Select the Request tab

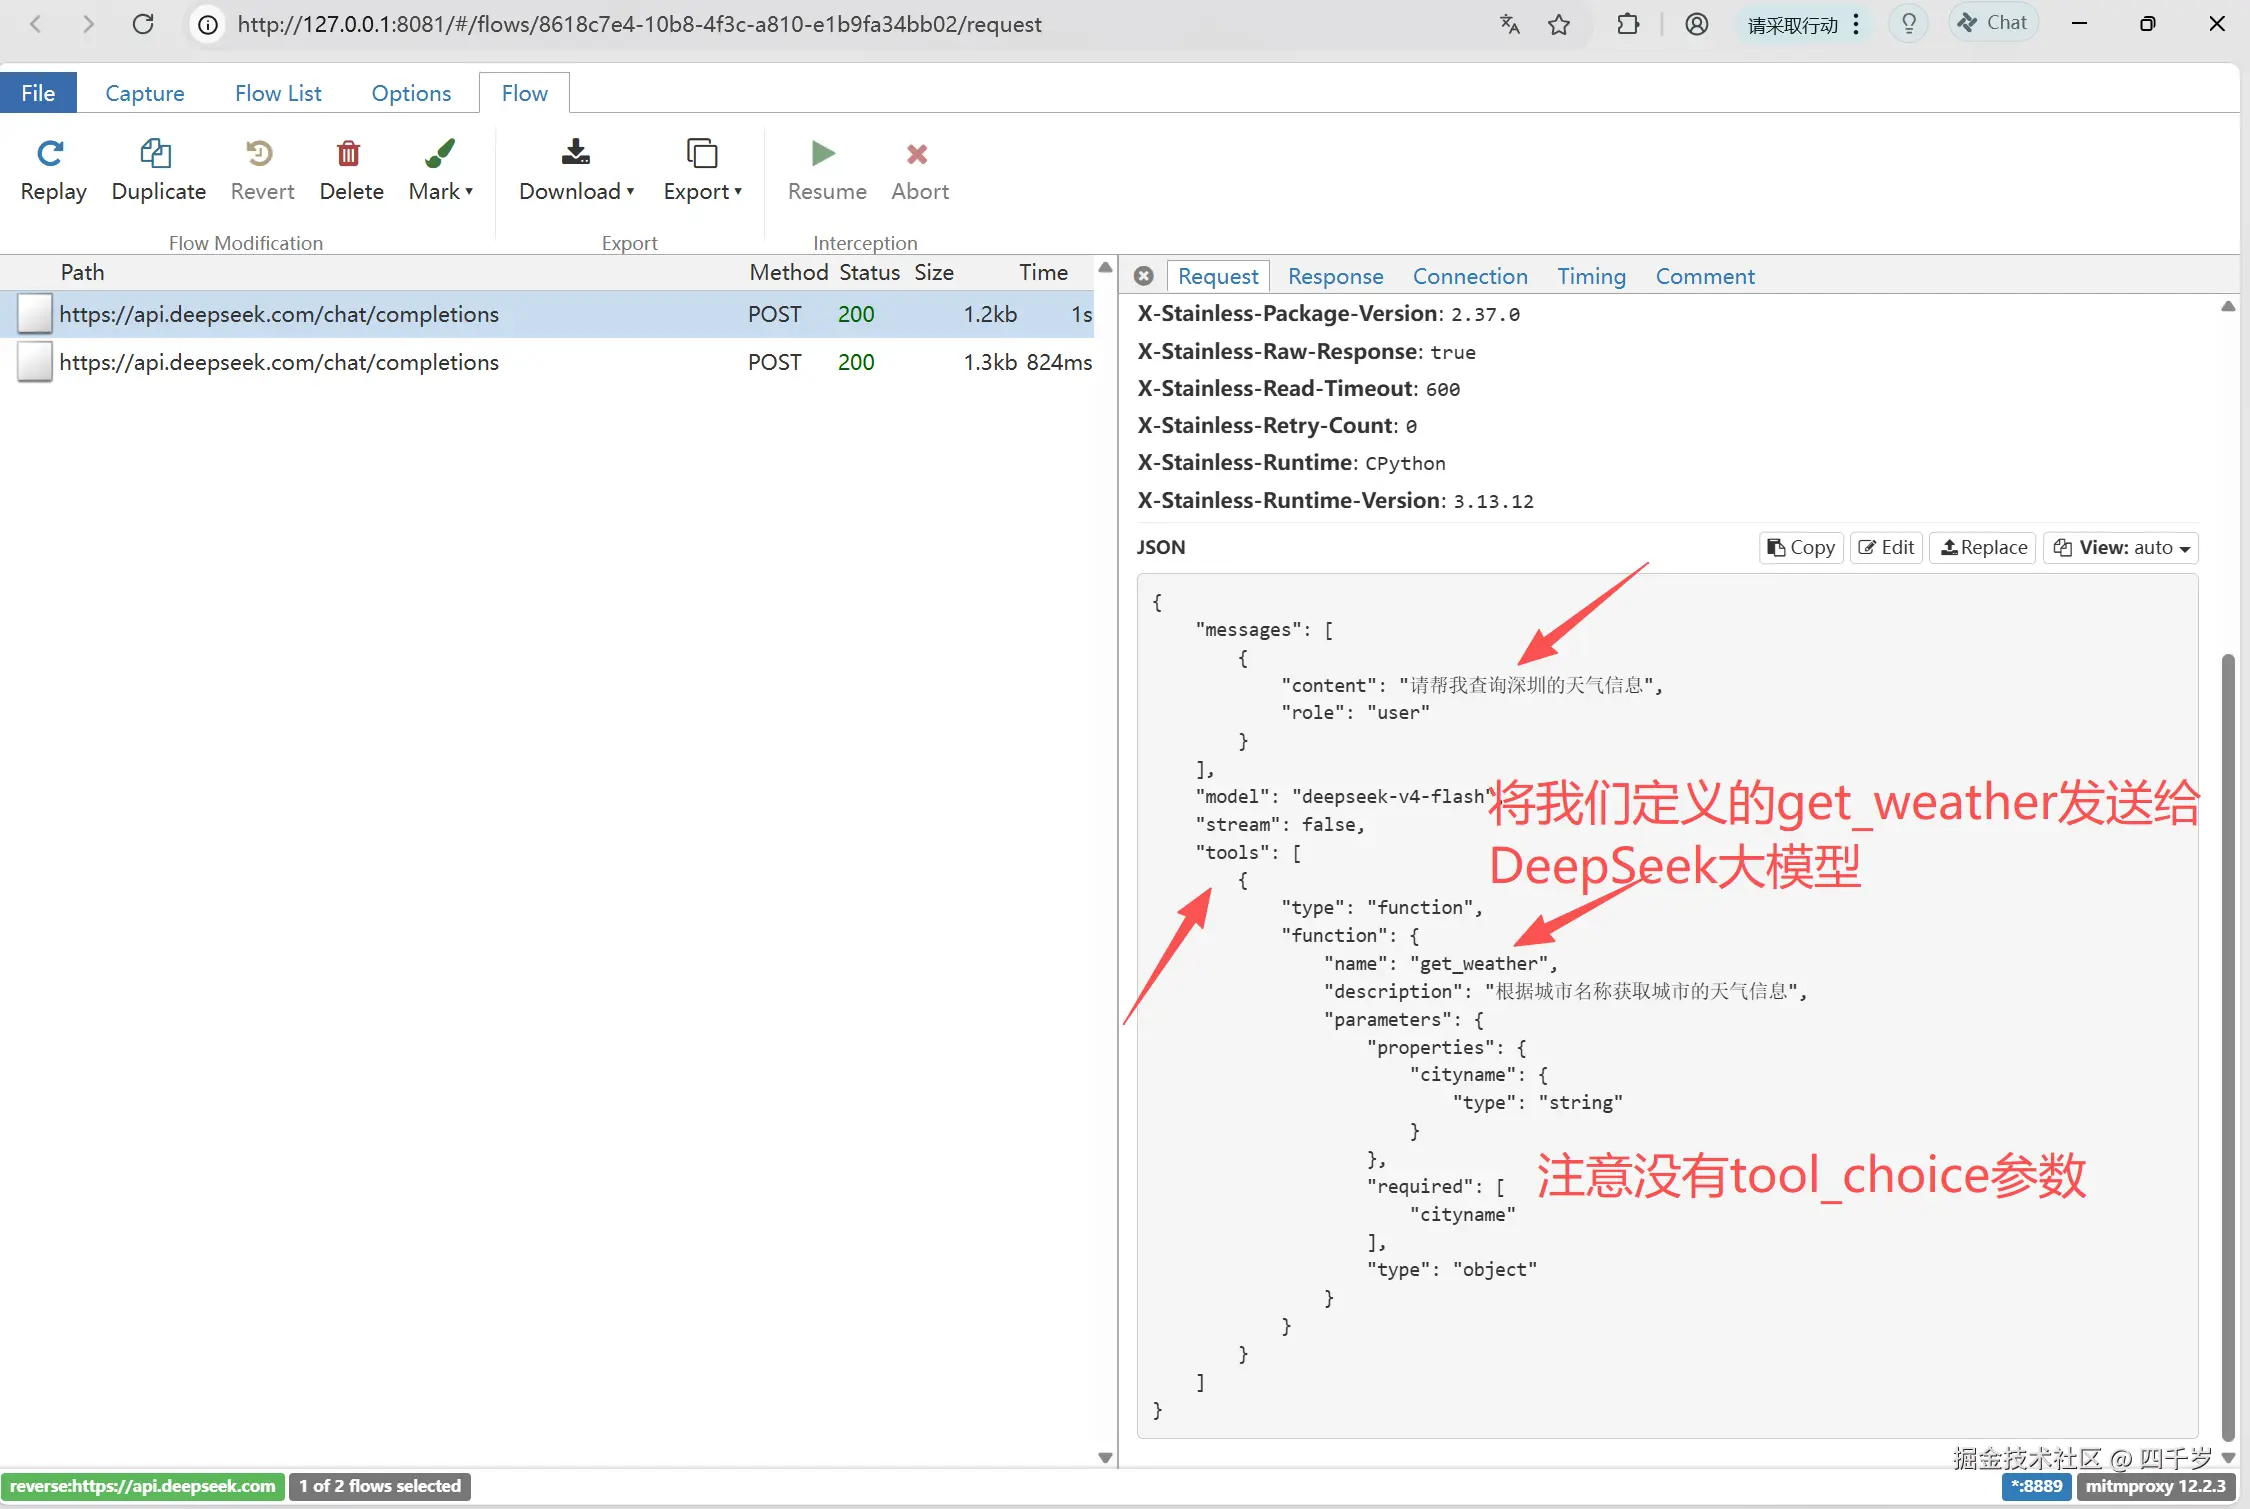coord(1217,276)
